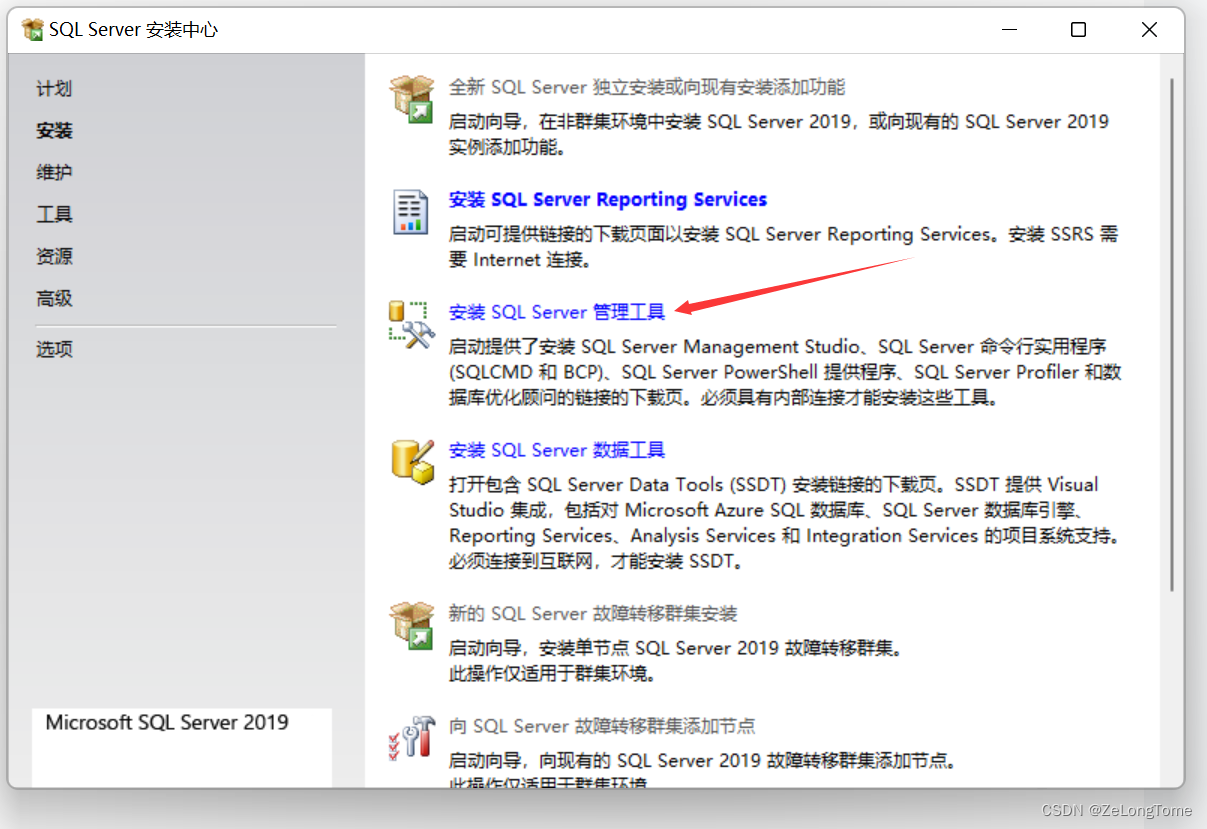
Task: Maximize the SQL Server 安装中心 window
Action: (1078, 30)
